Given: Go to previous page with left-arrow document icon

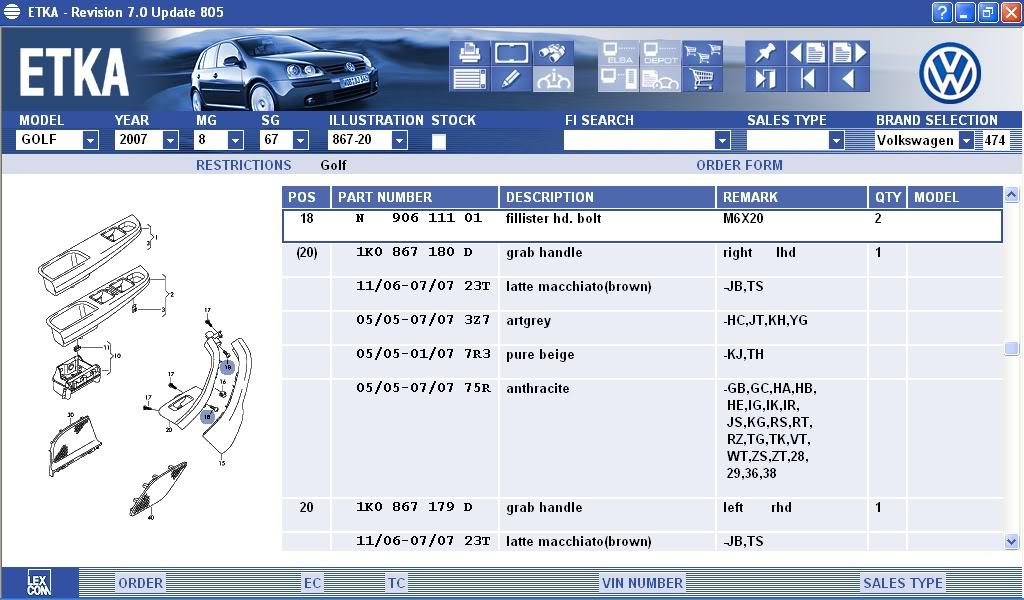Looking at the screenshot, I should [x=807, y=53].
